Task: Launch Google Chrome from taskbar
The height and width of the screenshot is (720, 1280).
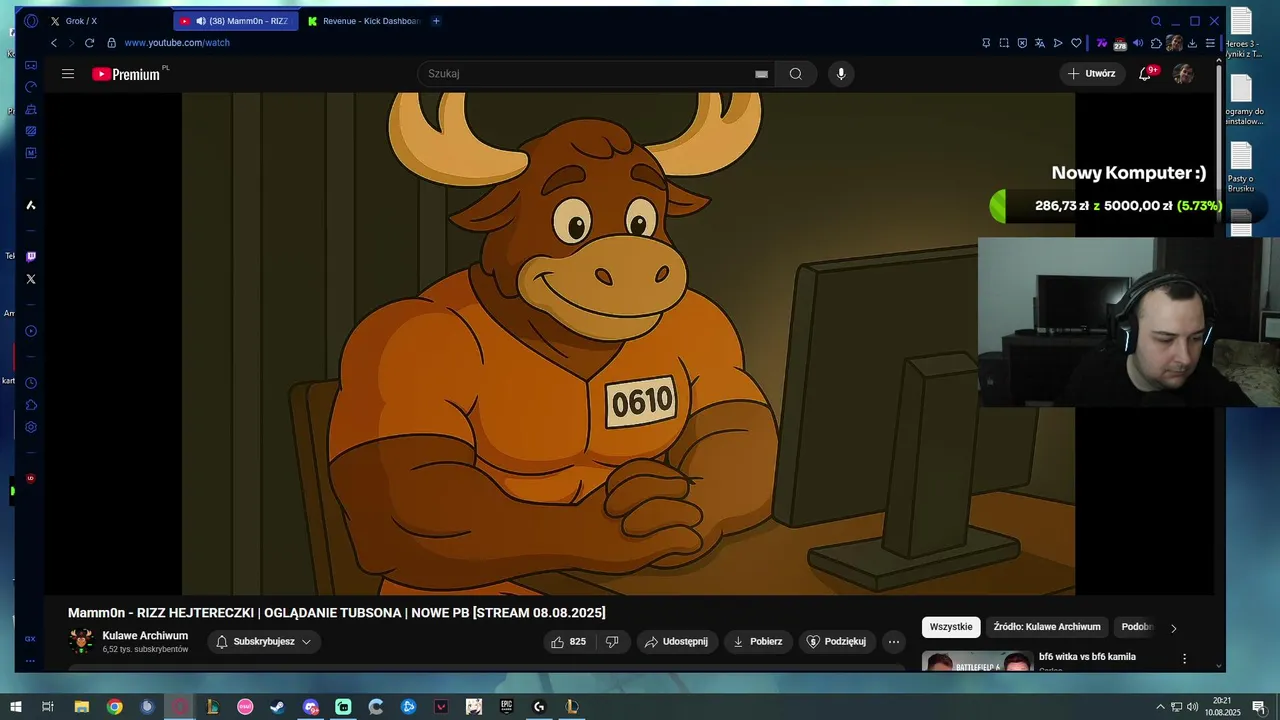Action: pos(115,707)
